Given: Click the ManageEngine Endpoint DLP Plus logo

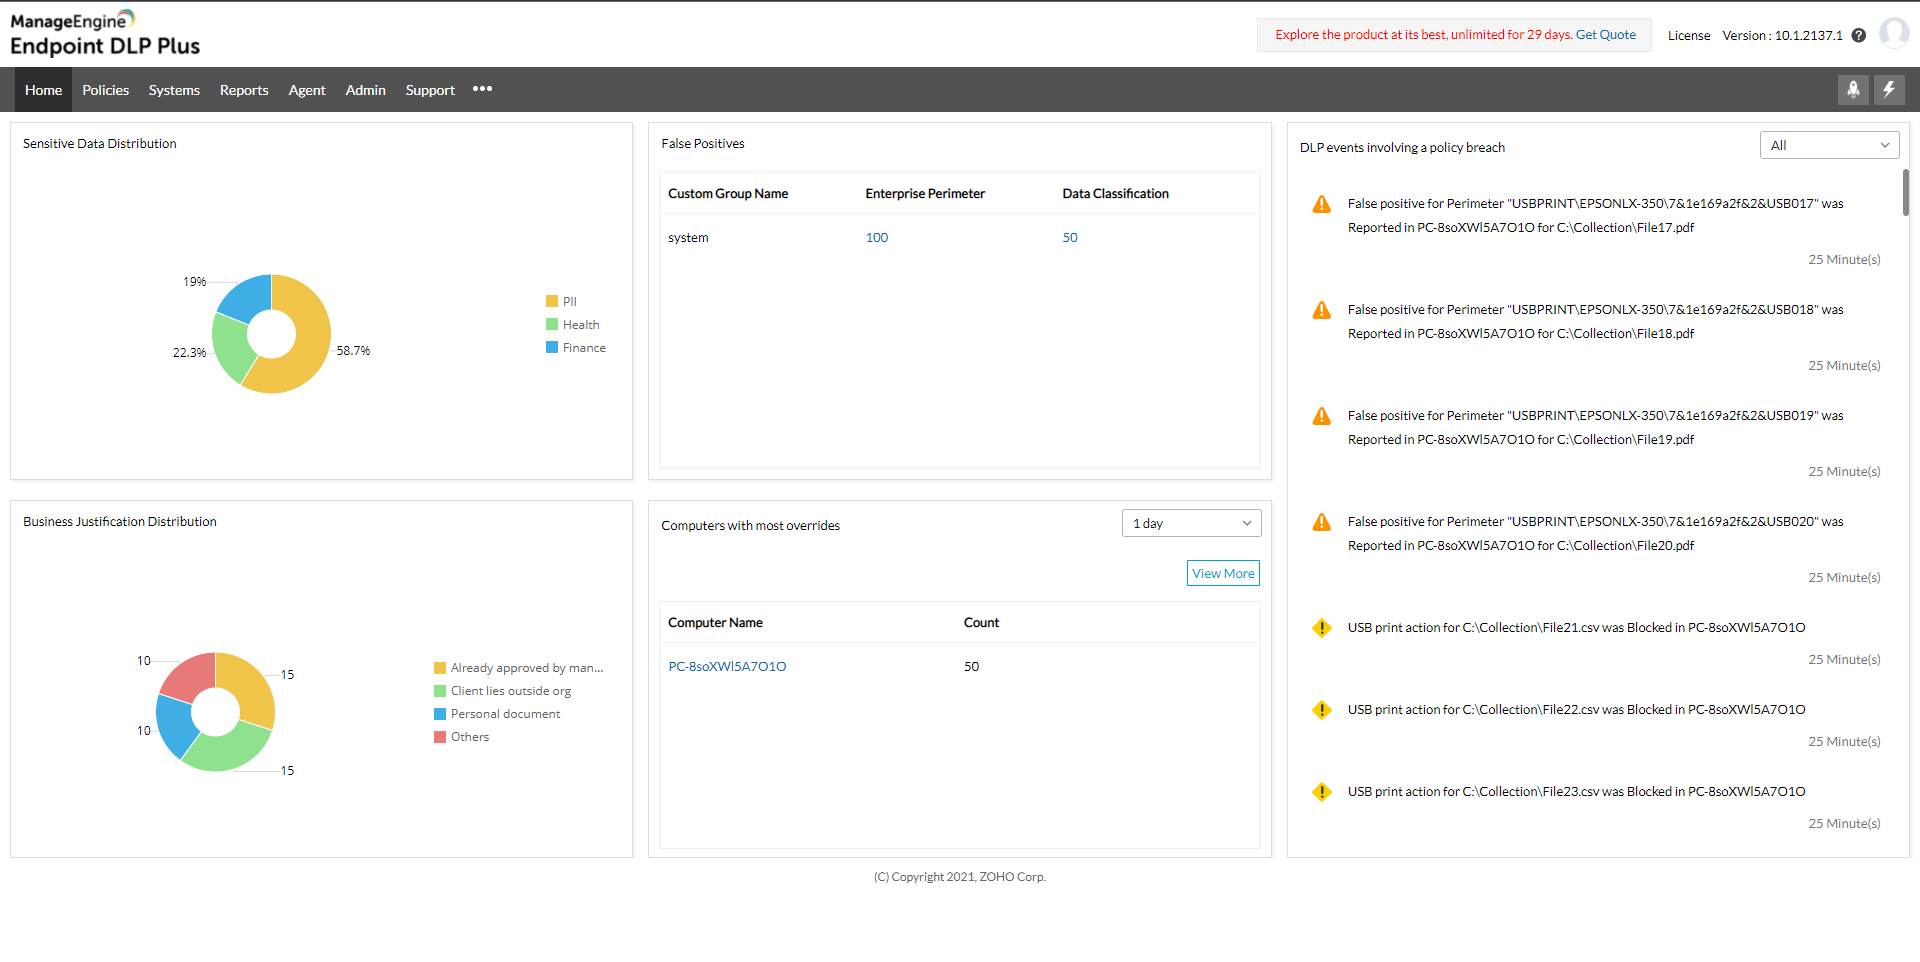Looking at the screenshot, I should pyautogui.click(x=105, y=33).
